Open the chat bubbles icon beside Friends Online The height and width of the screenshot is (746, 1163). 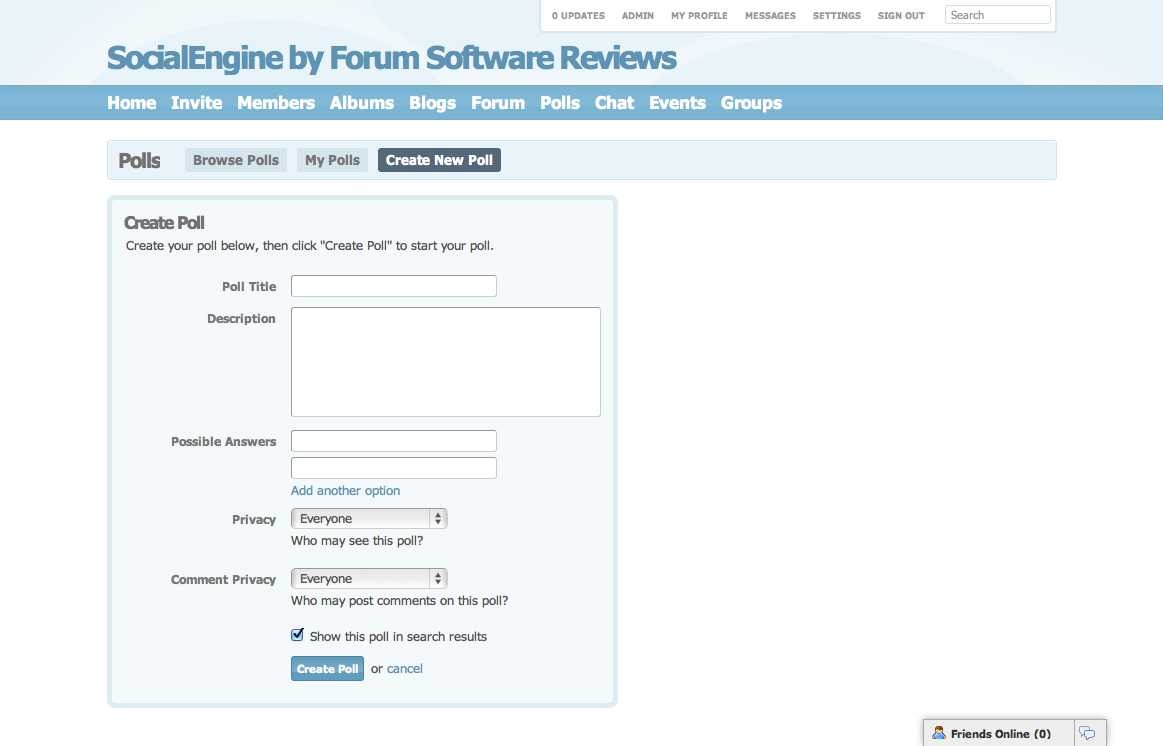[1087, 733]
